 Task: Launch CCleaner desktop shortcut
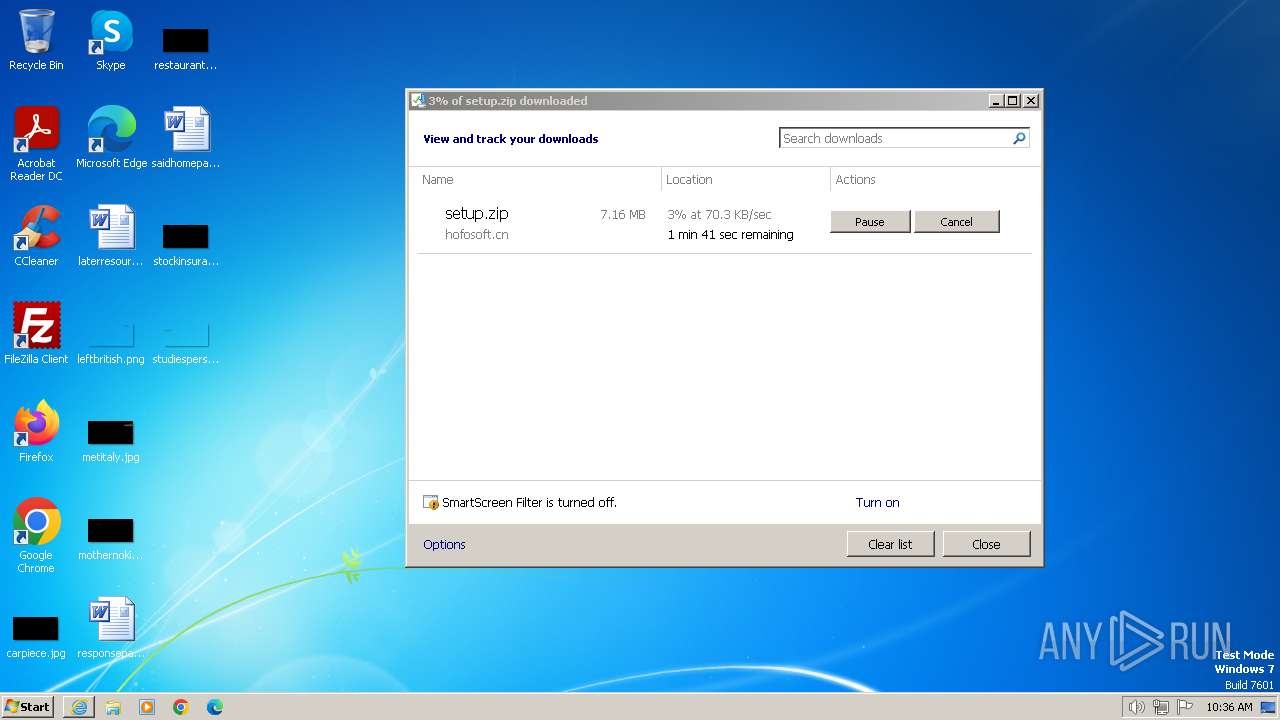[x=36, y=236]
